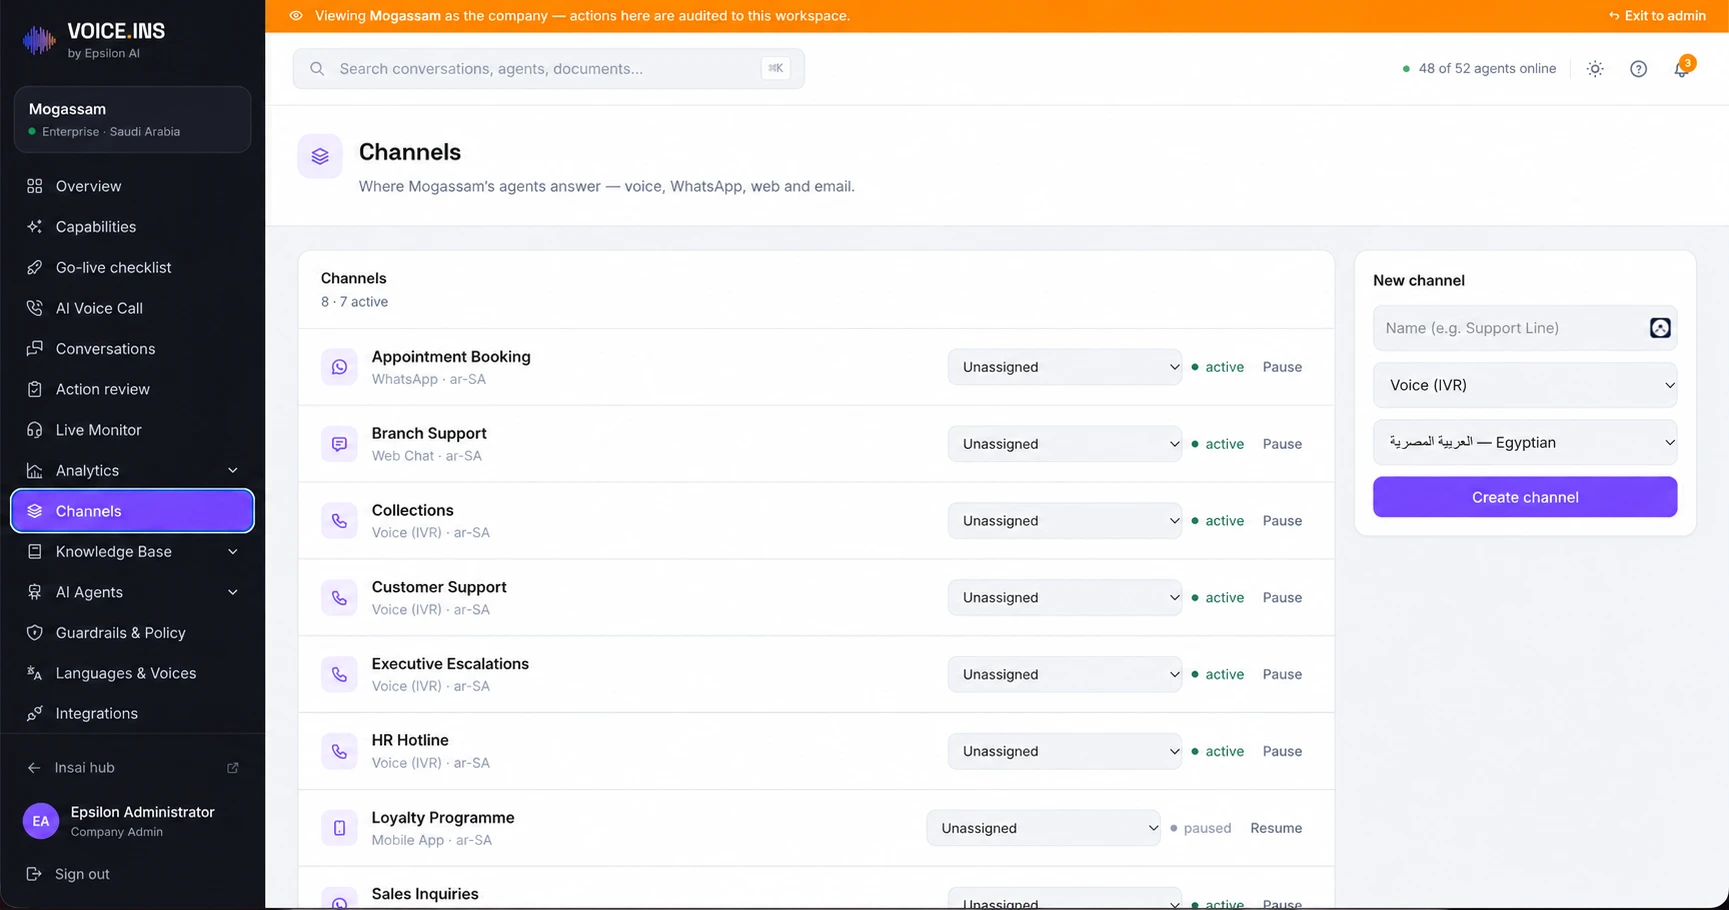
Task: Click the phone icon for Customer Support
Action: [339, 598]
